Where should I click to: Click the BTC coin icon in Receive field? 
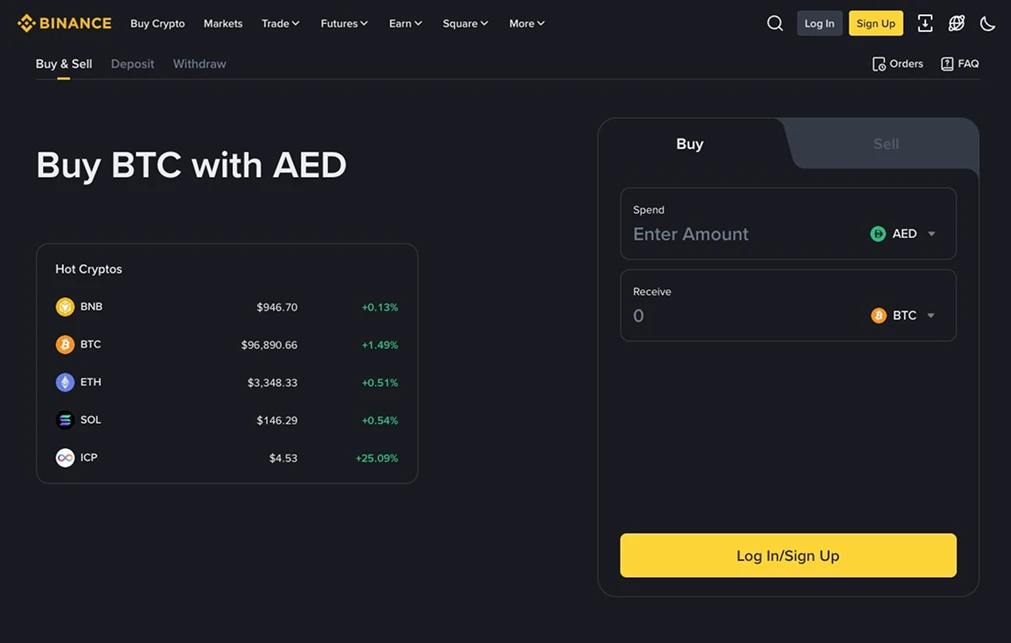point(877,315)
